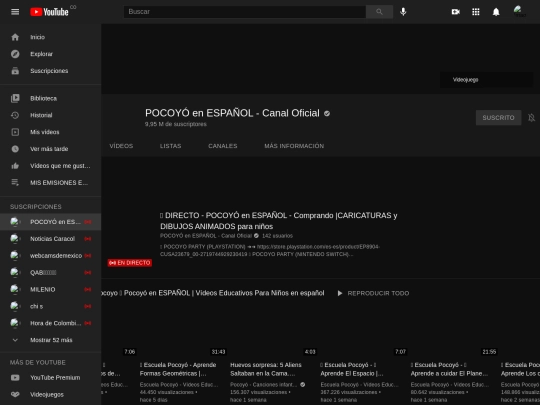The width and height of the screenshot is (540, 405).
Task: Open MILENIO subscription
Action: (50, 289)
